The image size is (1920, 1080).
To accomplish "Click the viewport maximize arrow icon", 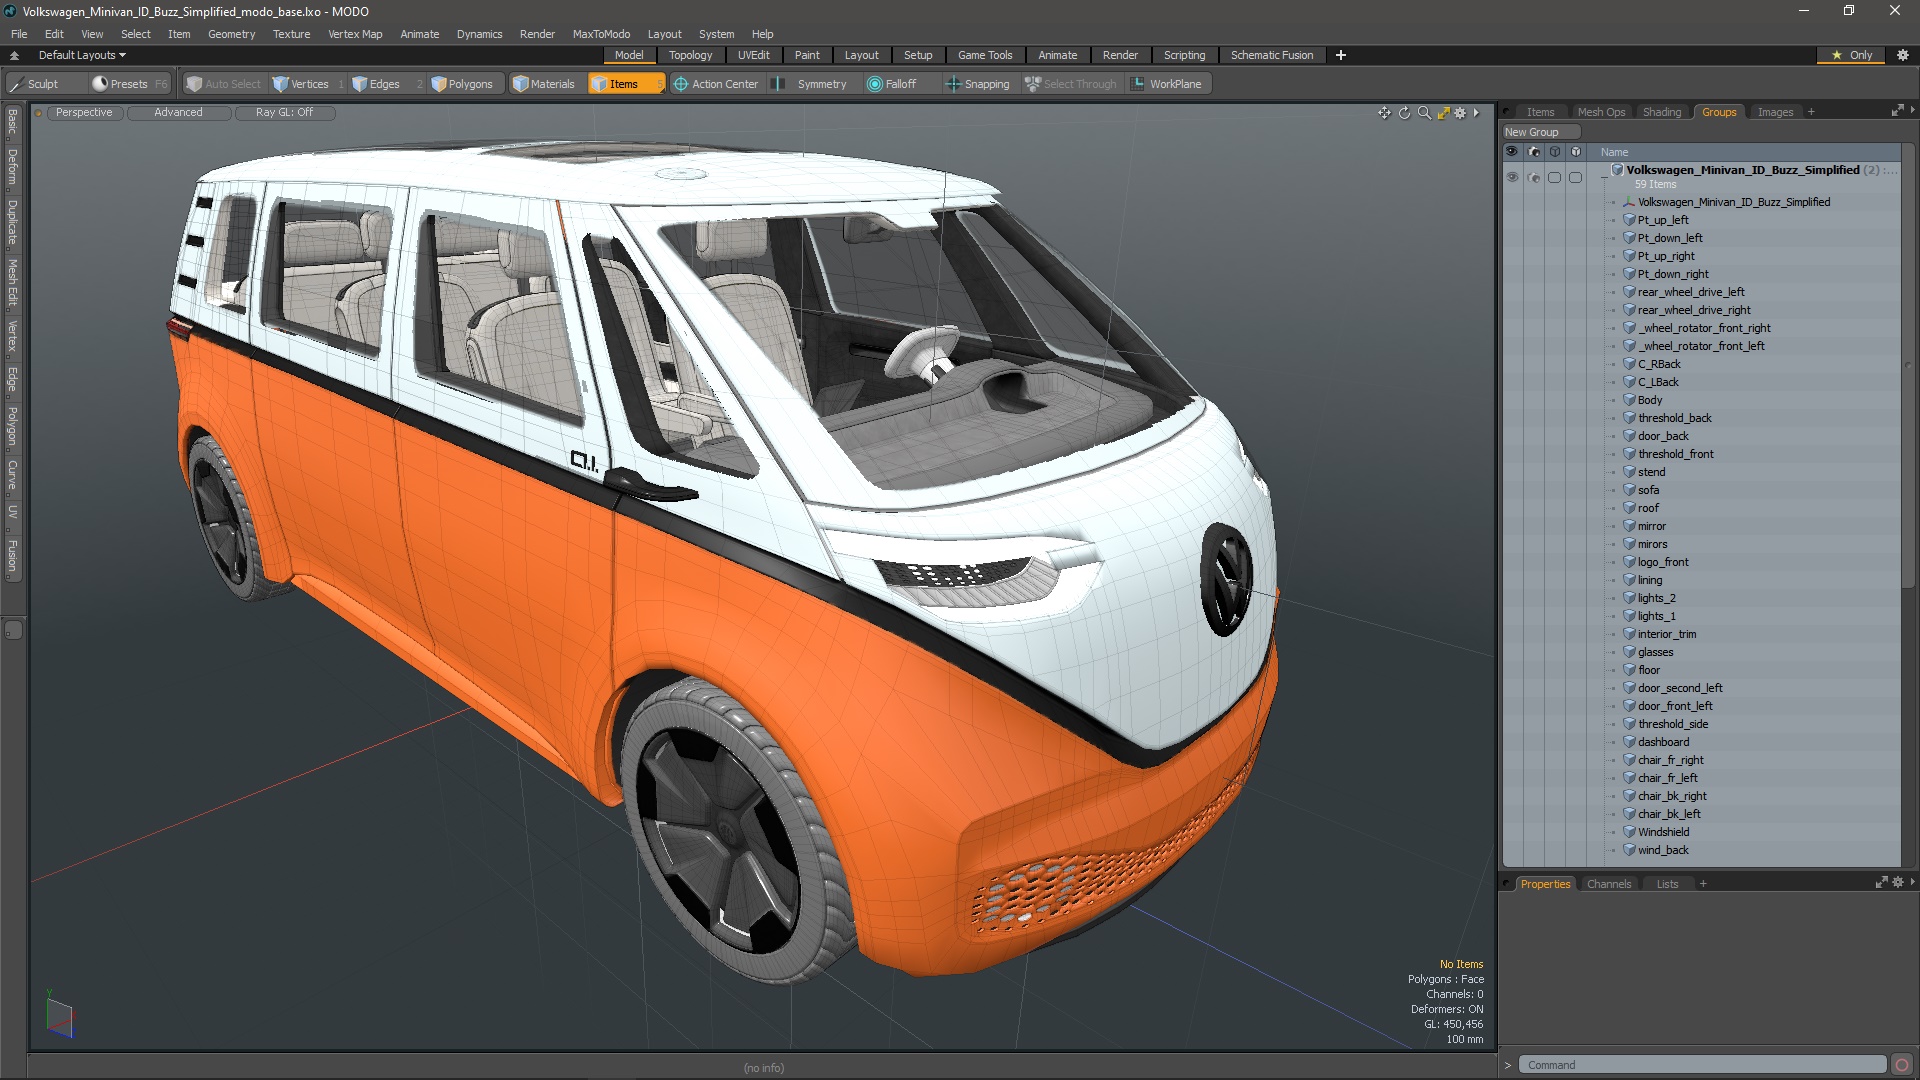I will pos(1443,113).
